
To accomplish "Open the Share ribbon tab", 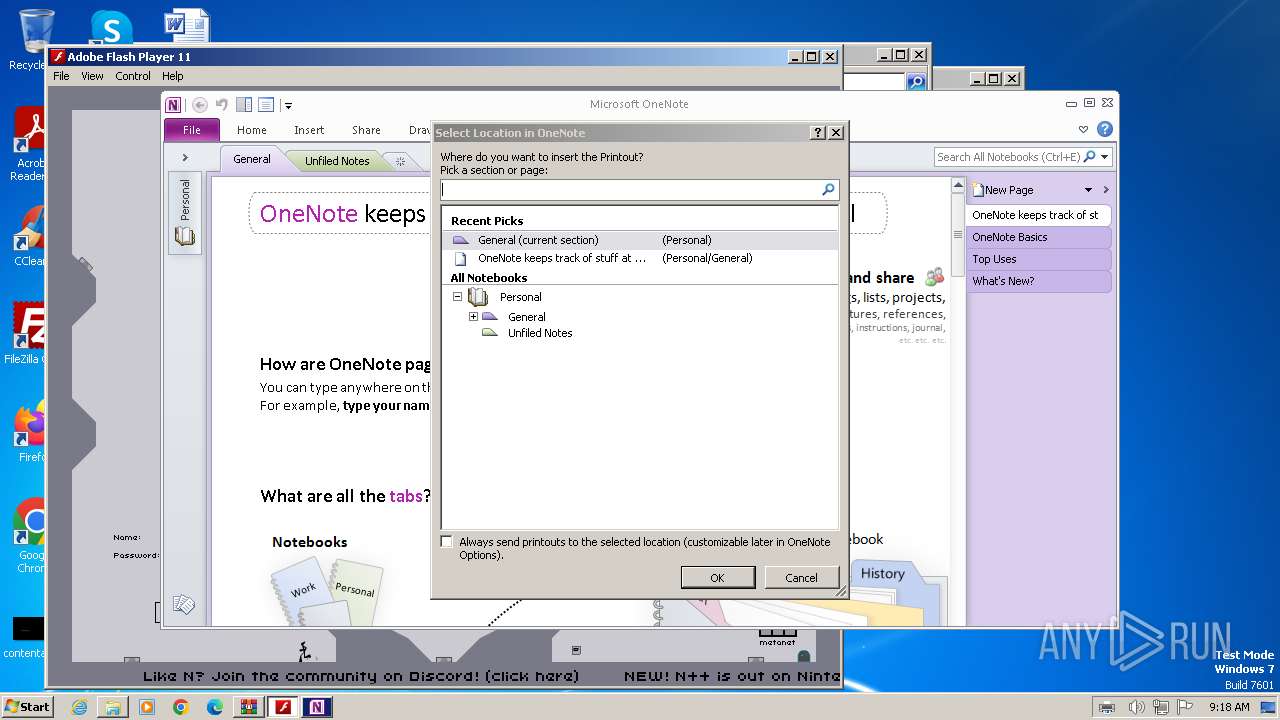I will pos(366,130).
